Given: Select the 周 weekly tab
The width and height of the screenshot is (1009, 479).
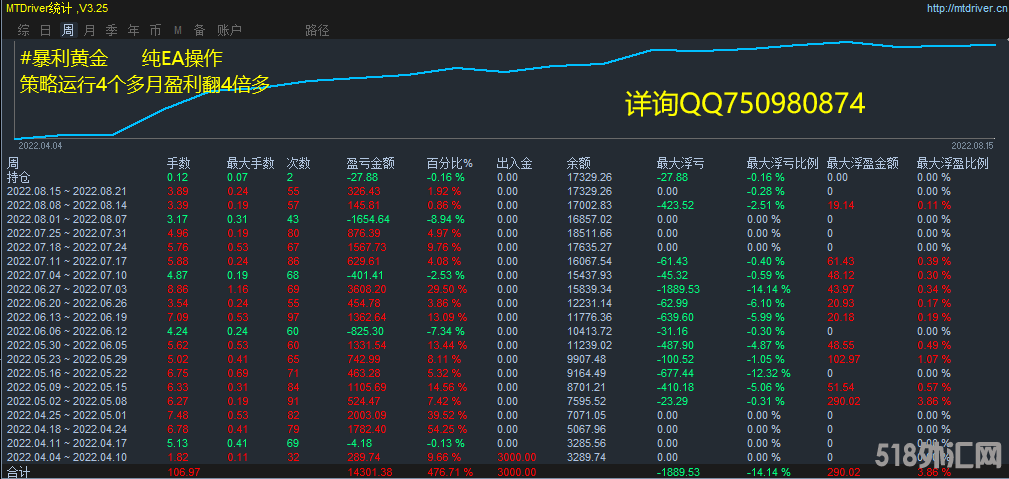Looking at the screenshot, I should [x=68, y=30].
